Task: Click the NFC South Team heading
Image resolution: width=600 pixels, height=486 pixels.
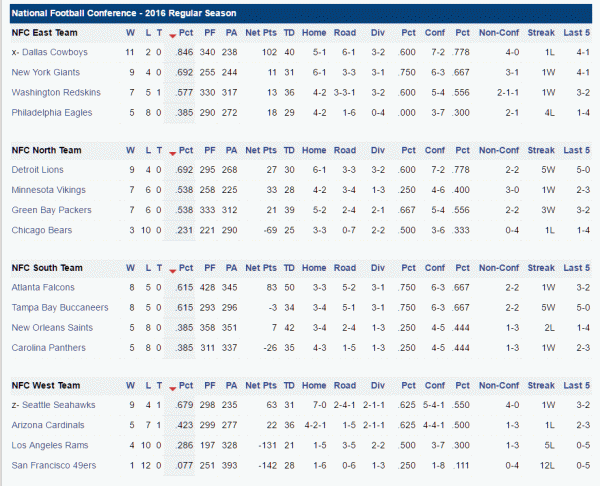Action: coord(47,268)
